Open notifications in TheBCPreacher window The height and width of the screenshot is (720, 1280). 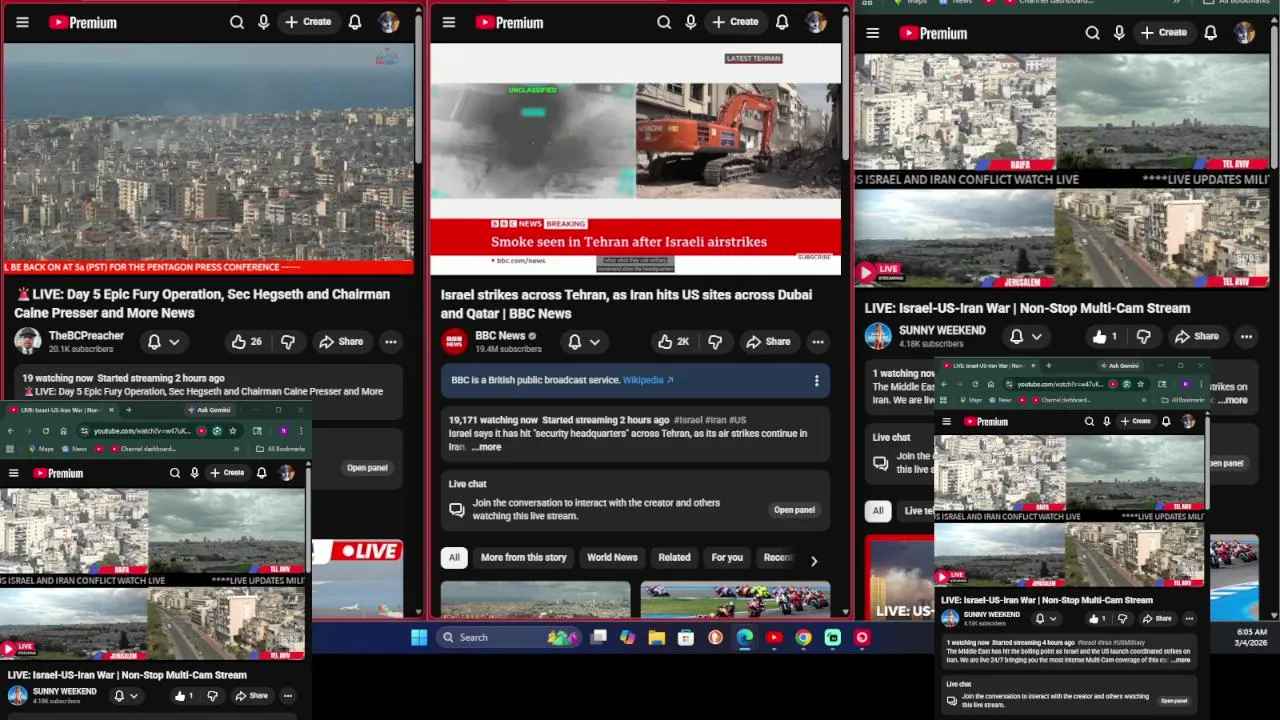click(x=355, y=22)
